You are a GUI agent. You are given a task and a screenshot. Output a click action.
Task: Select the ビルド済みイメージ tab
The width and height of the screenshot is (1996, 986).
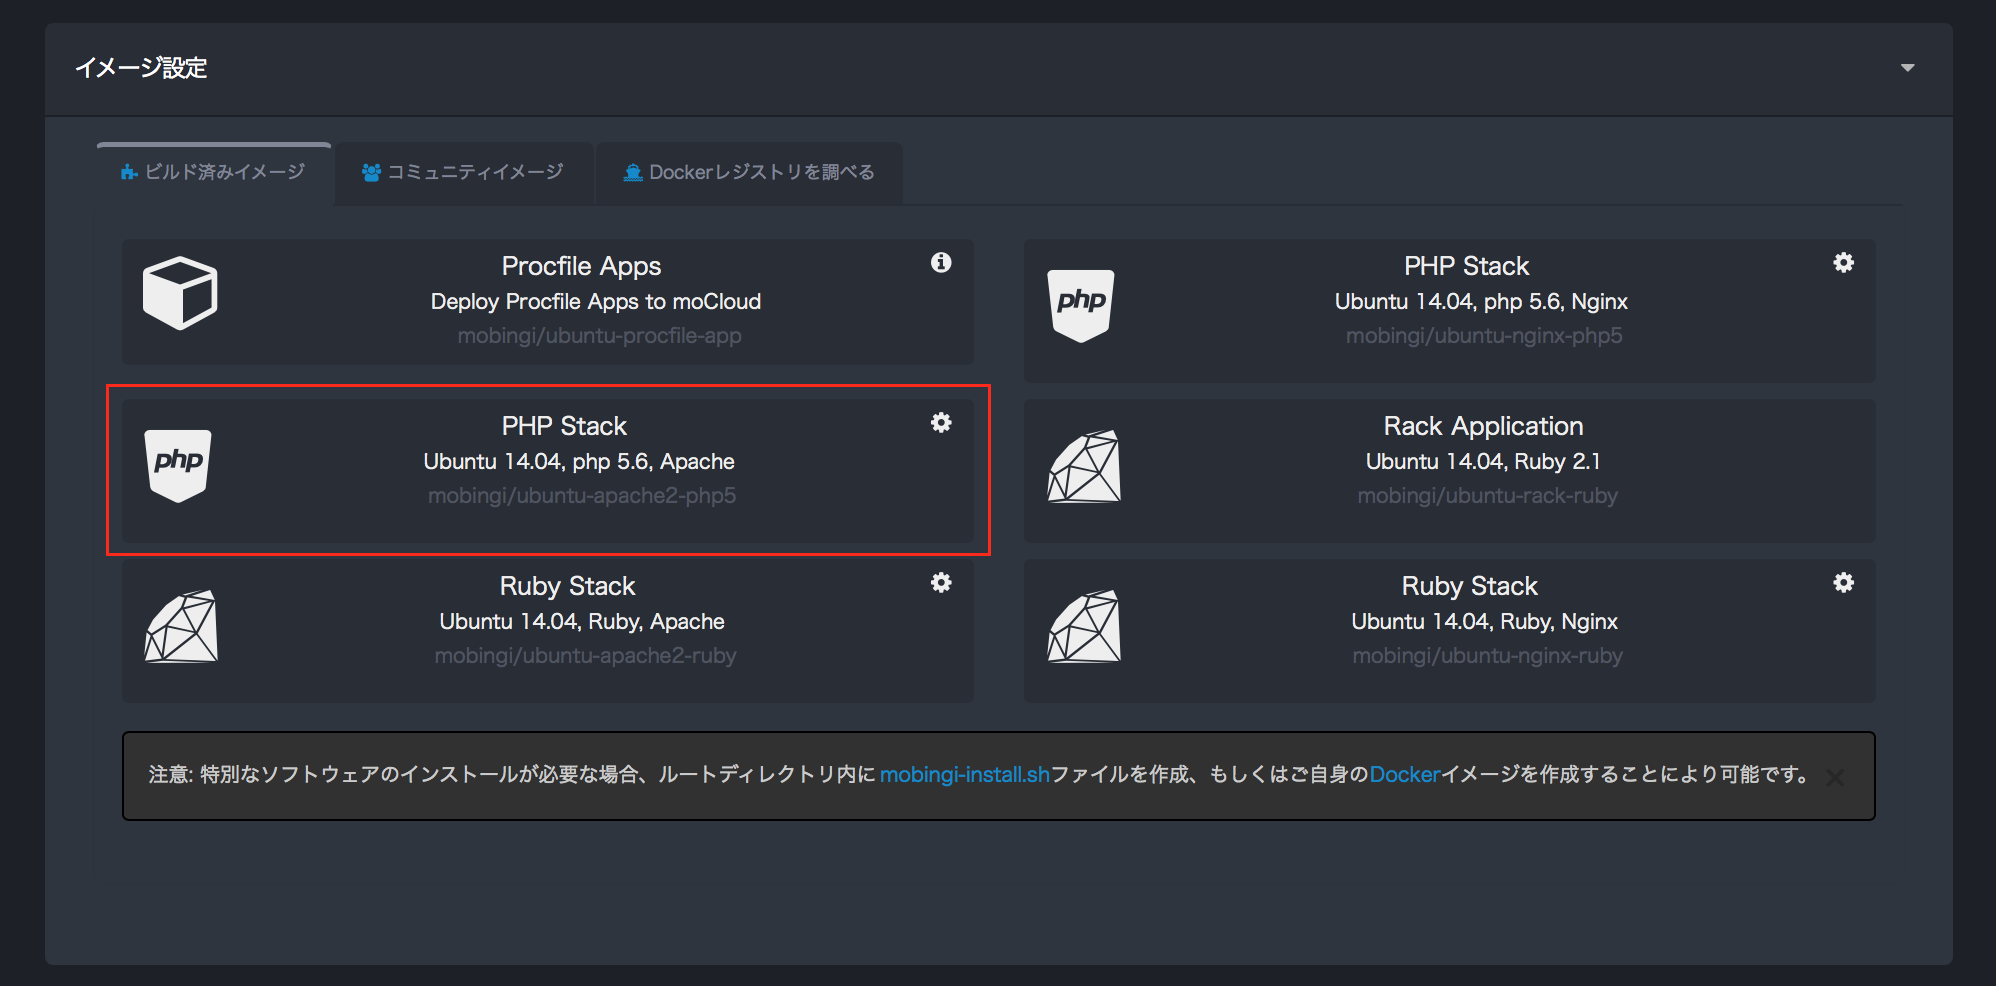pos(213,172)
